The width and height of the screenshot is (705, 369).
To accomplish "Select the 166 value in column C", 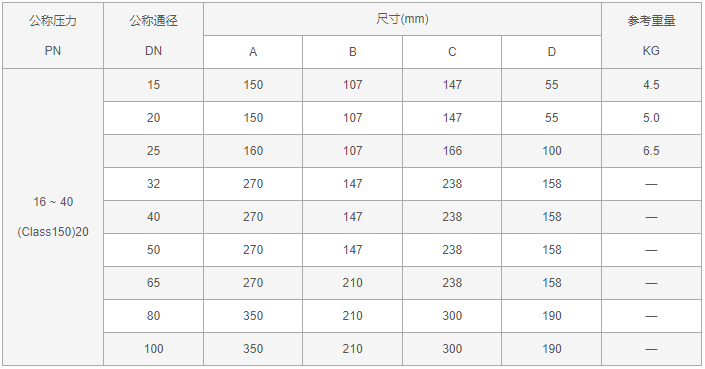I will click(x=452, y=151).
